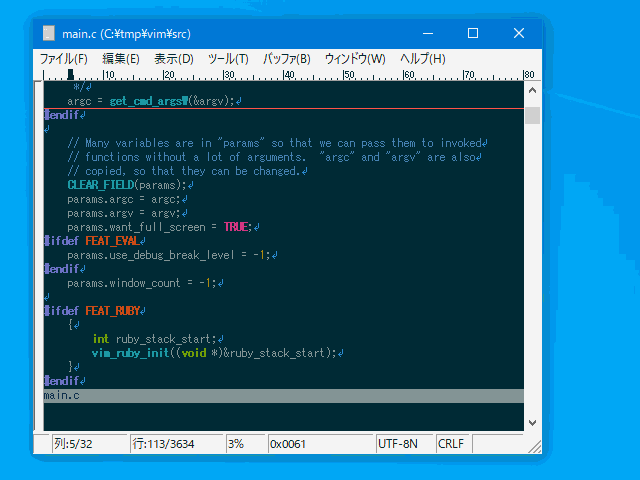Viewport: 640px width, 480px height.
Task: Click the 行:113/3634 line status field
Action: [177, 444]
